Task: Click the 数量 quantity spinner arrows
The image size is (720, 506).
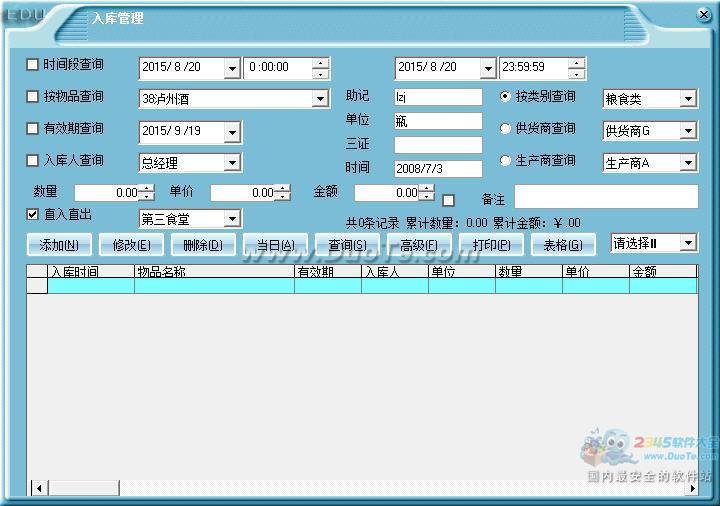Action: 146,192
